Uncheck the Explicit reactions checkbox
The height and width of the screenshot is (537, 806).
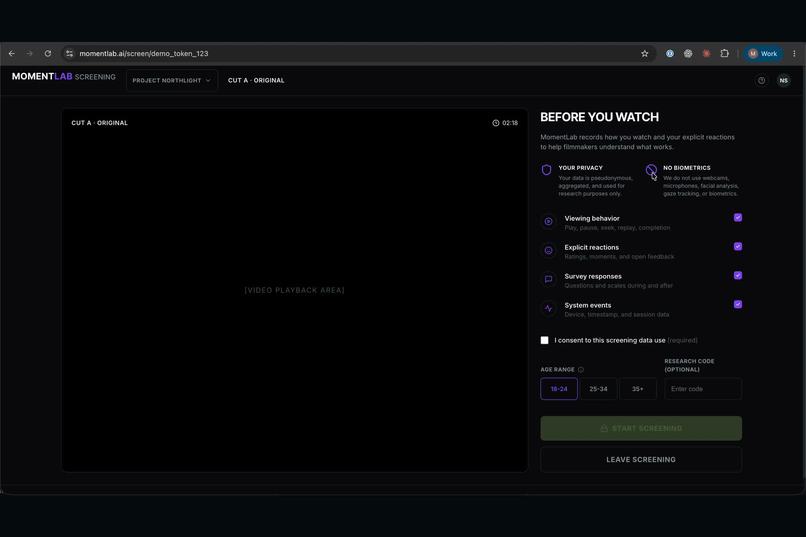(x=738, y=246)
